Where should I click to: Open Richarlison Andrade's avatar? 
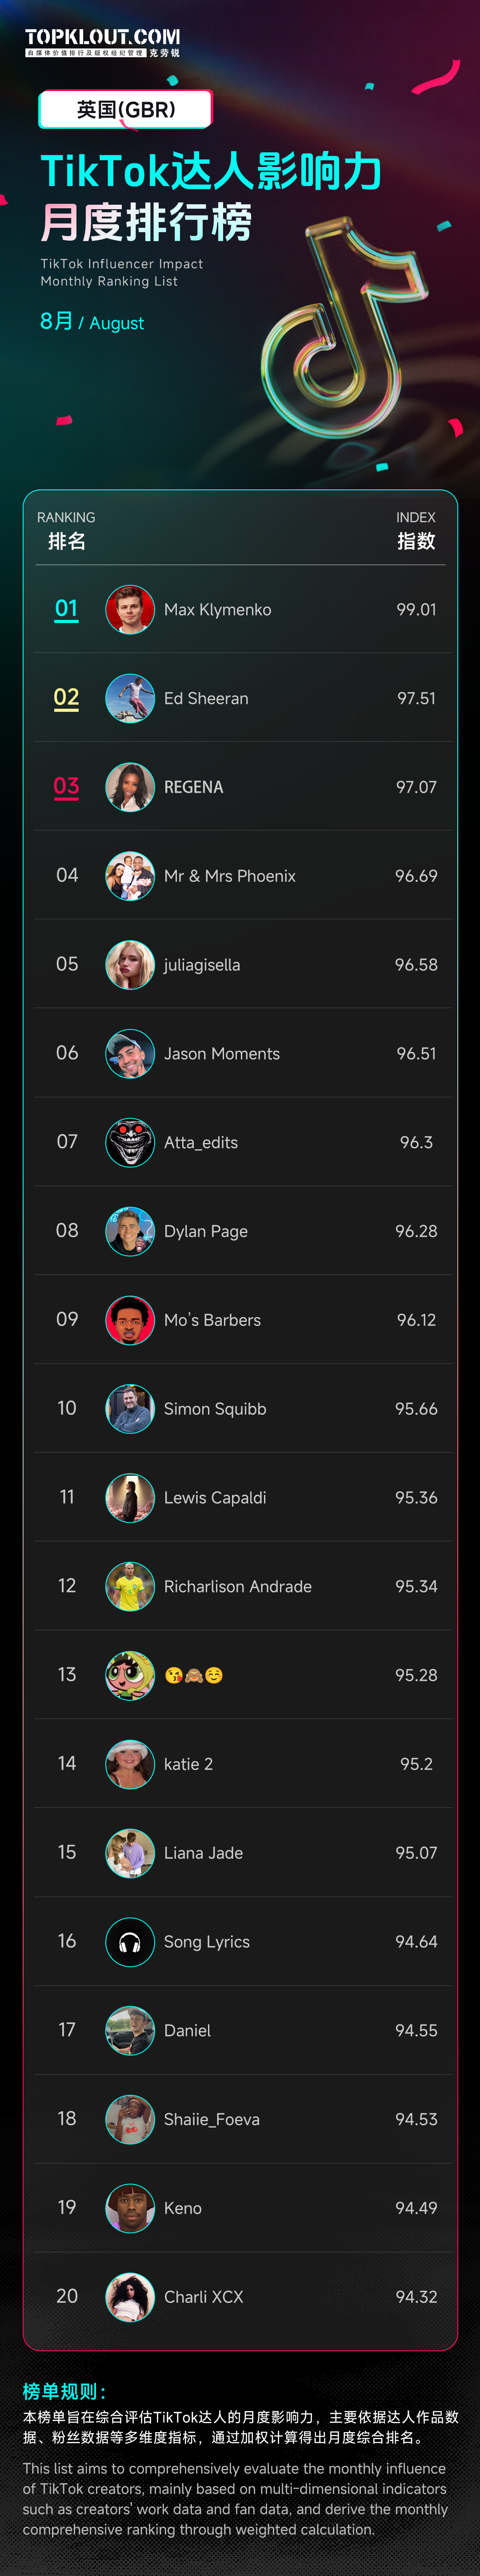[130, 1586]
